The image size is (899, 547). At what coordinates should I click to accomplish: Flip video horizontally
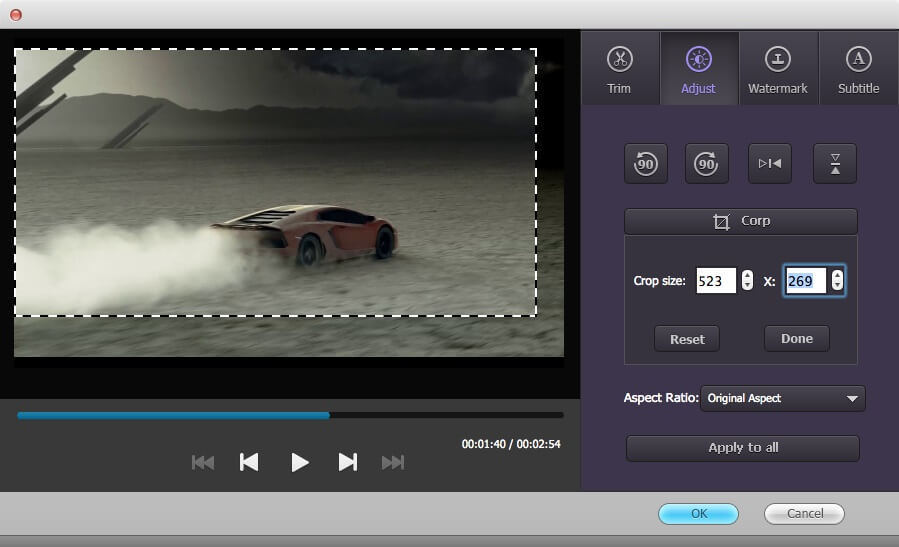[769, 164]
